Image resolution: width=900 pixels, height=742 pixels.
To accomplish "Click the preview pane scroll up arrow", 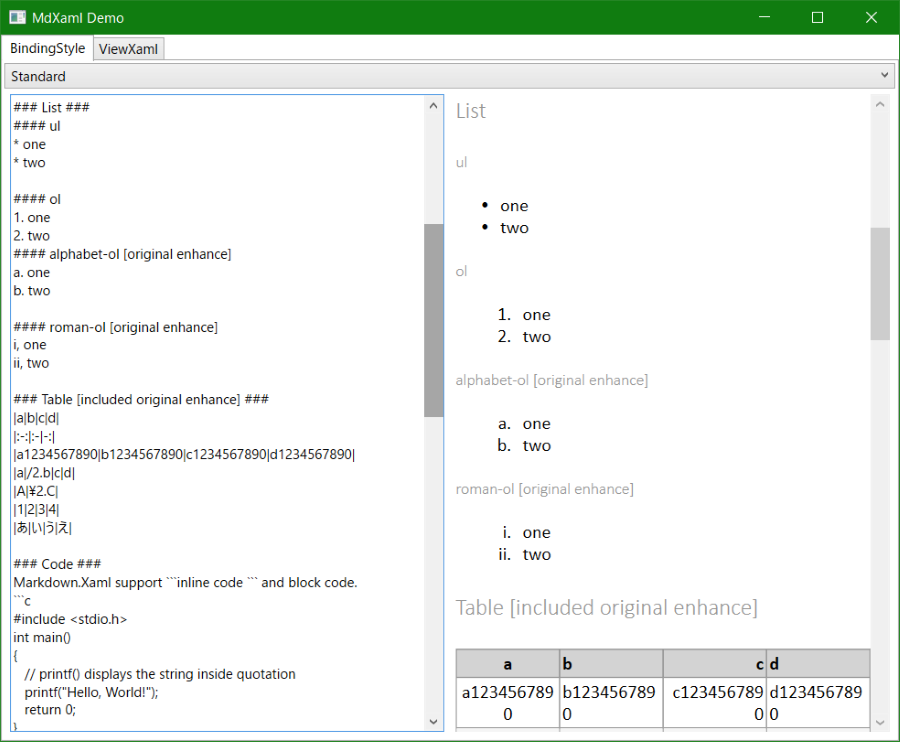I will pos(879,104).
